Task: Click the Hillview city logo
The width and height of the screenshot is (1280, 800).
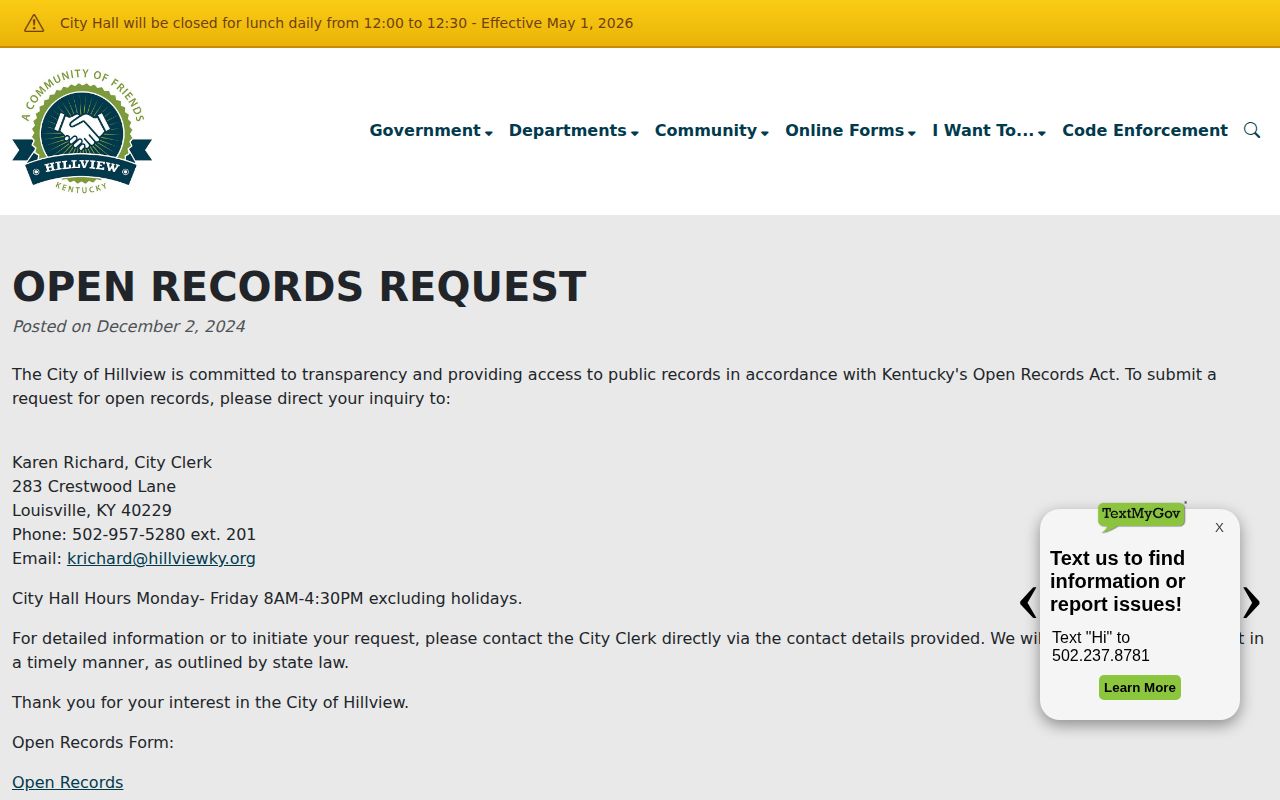Action: click(82, 131)
